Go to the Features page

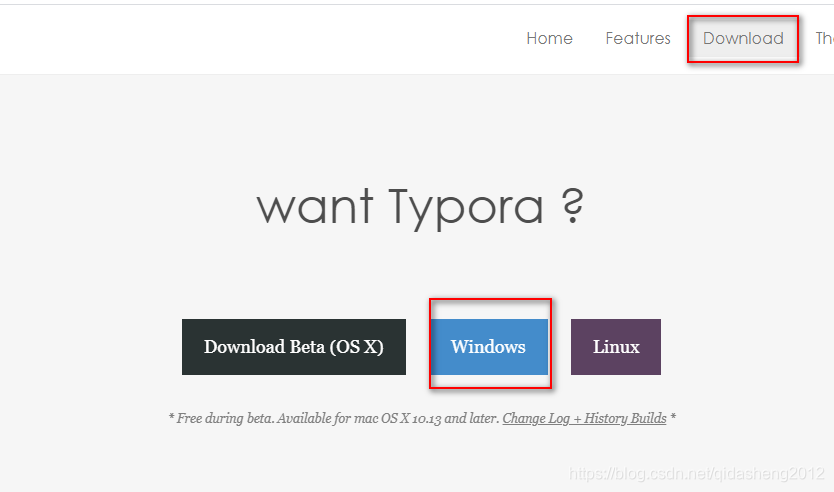coord(638,38)
